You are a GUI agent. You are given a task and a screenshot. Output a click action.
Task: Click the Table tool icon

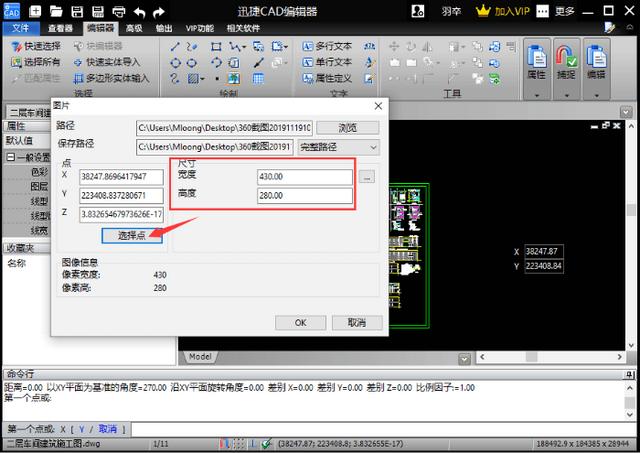point(258,78)
